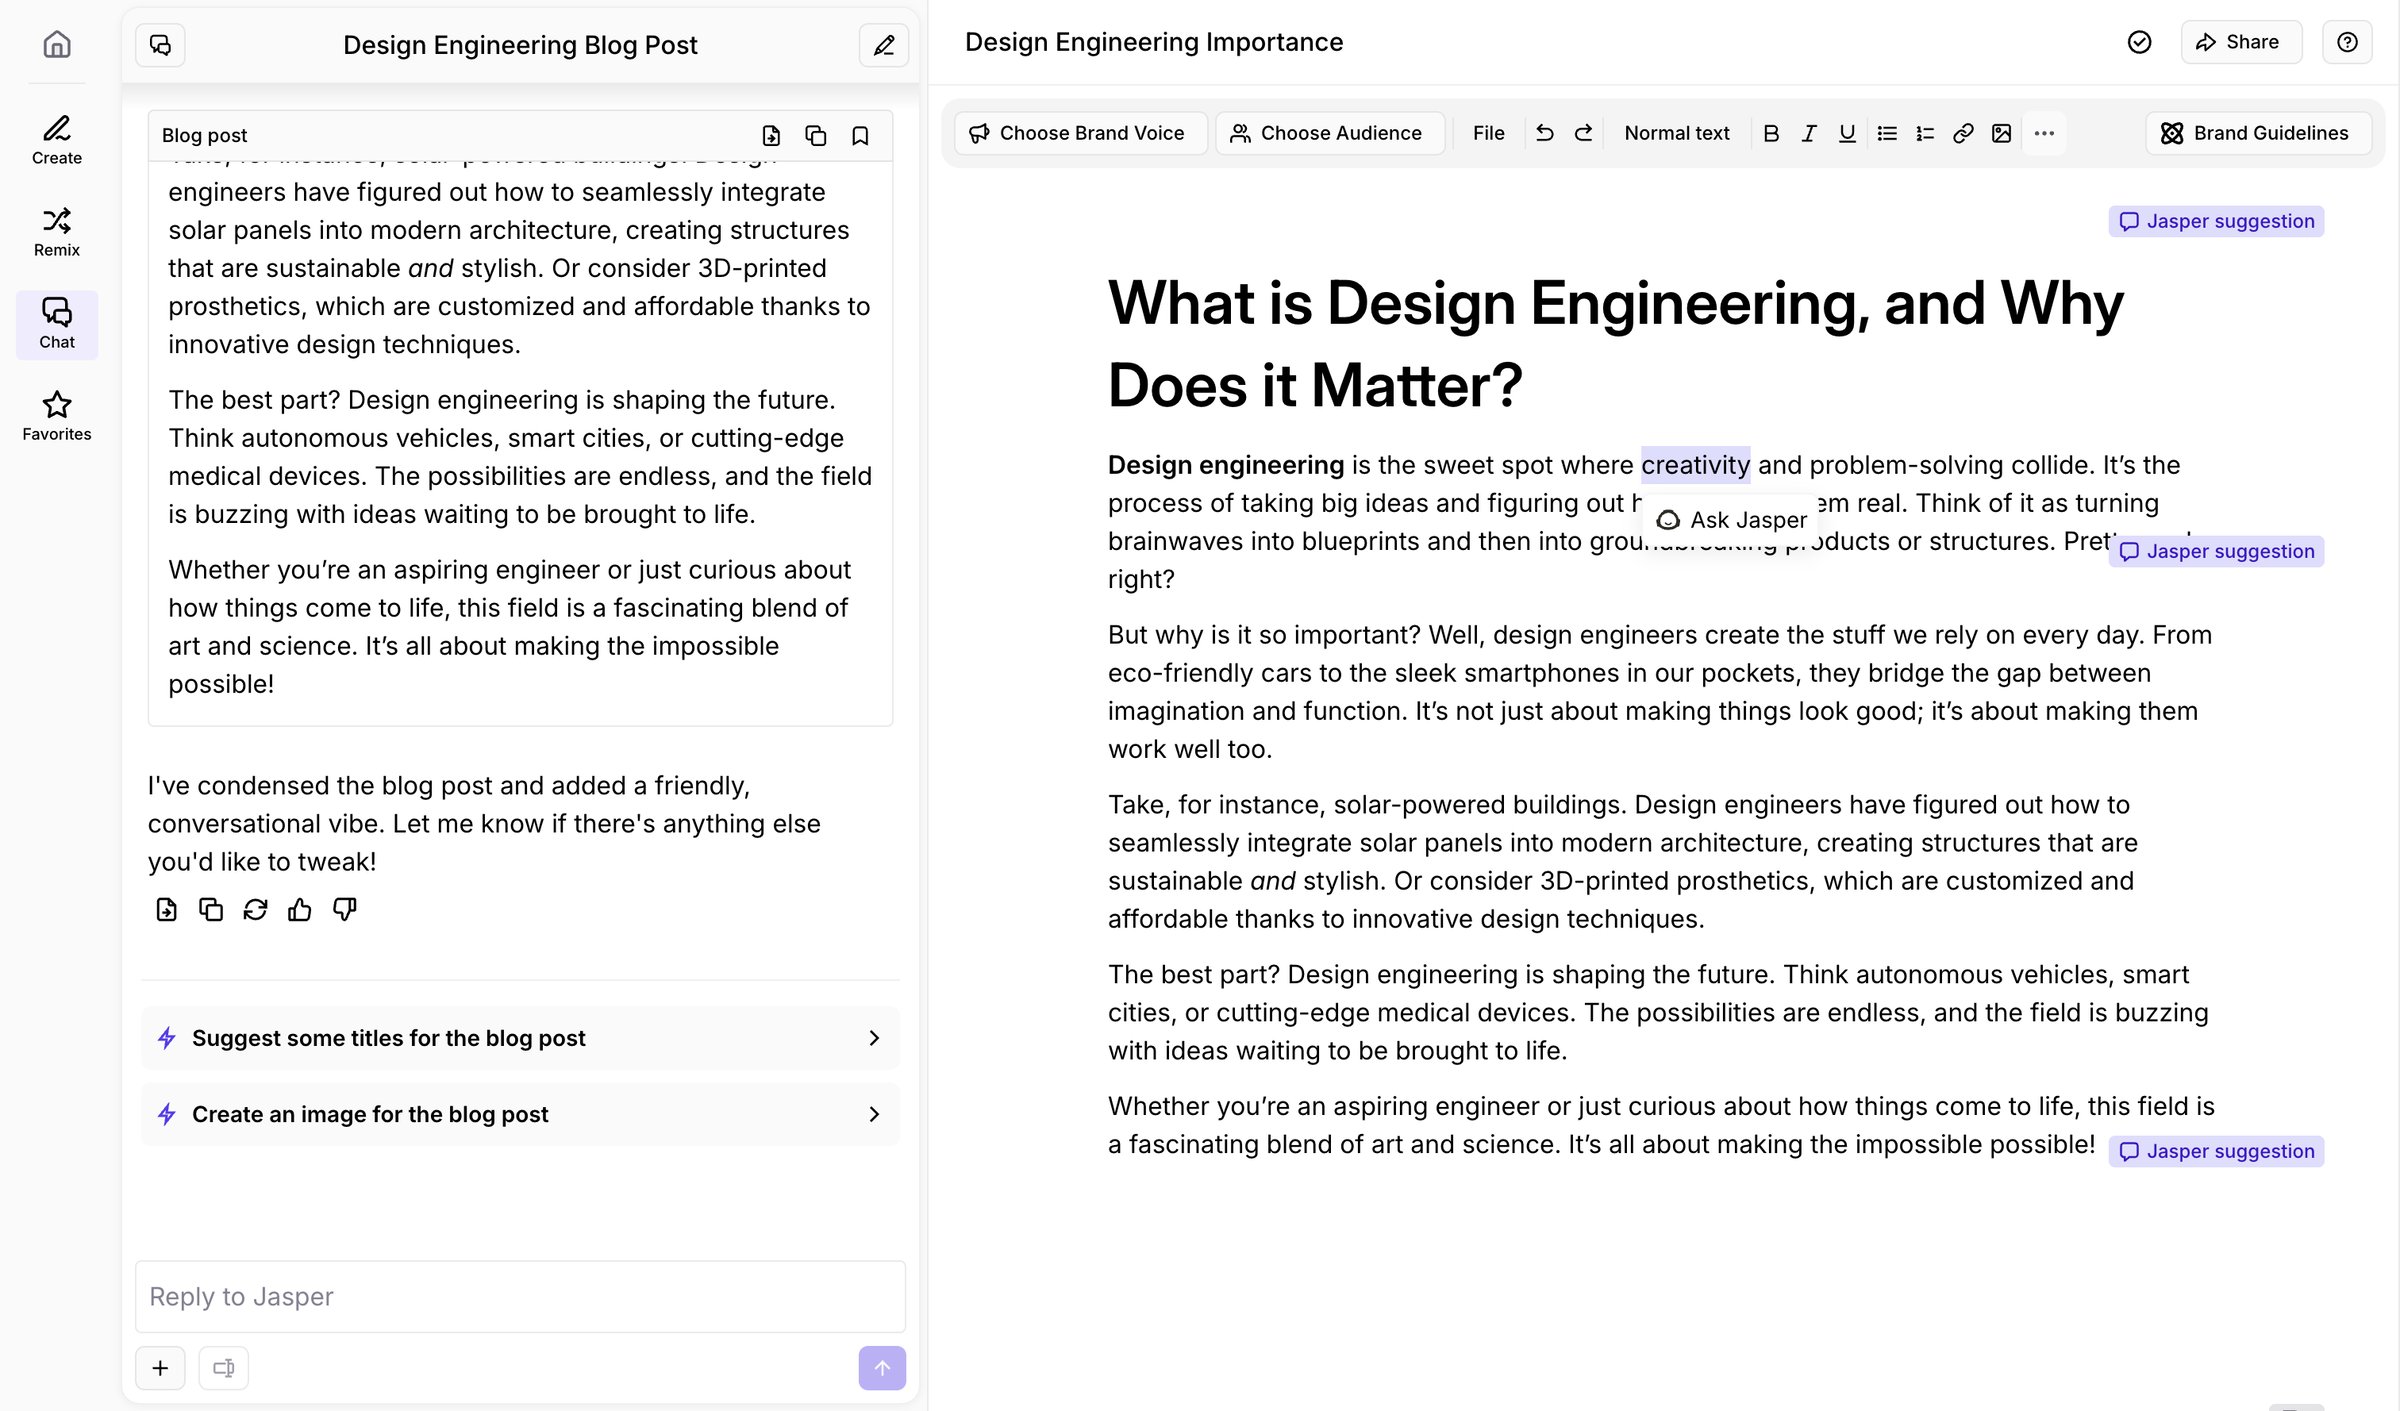The width and height of the screenshot is (2400, 1411).
Task: Expand 'Suggest some titles for the blog post'
Action: 520,1038
